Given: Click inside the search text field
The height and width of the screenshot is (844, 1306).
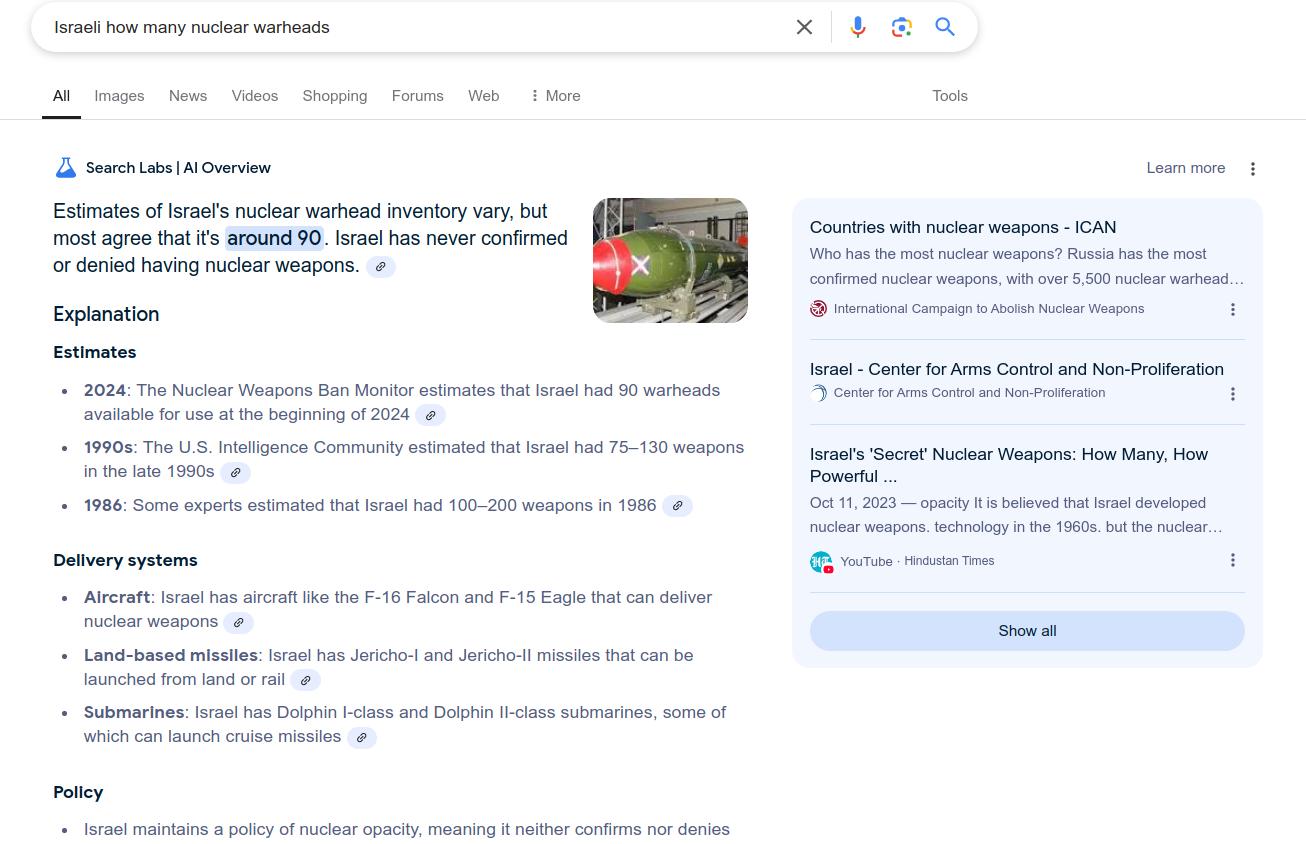Looking at the screenshot, I should click(x=400, y=27).
